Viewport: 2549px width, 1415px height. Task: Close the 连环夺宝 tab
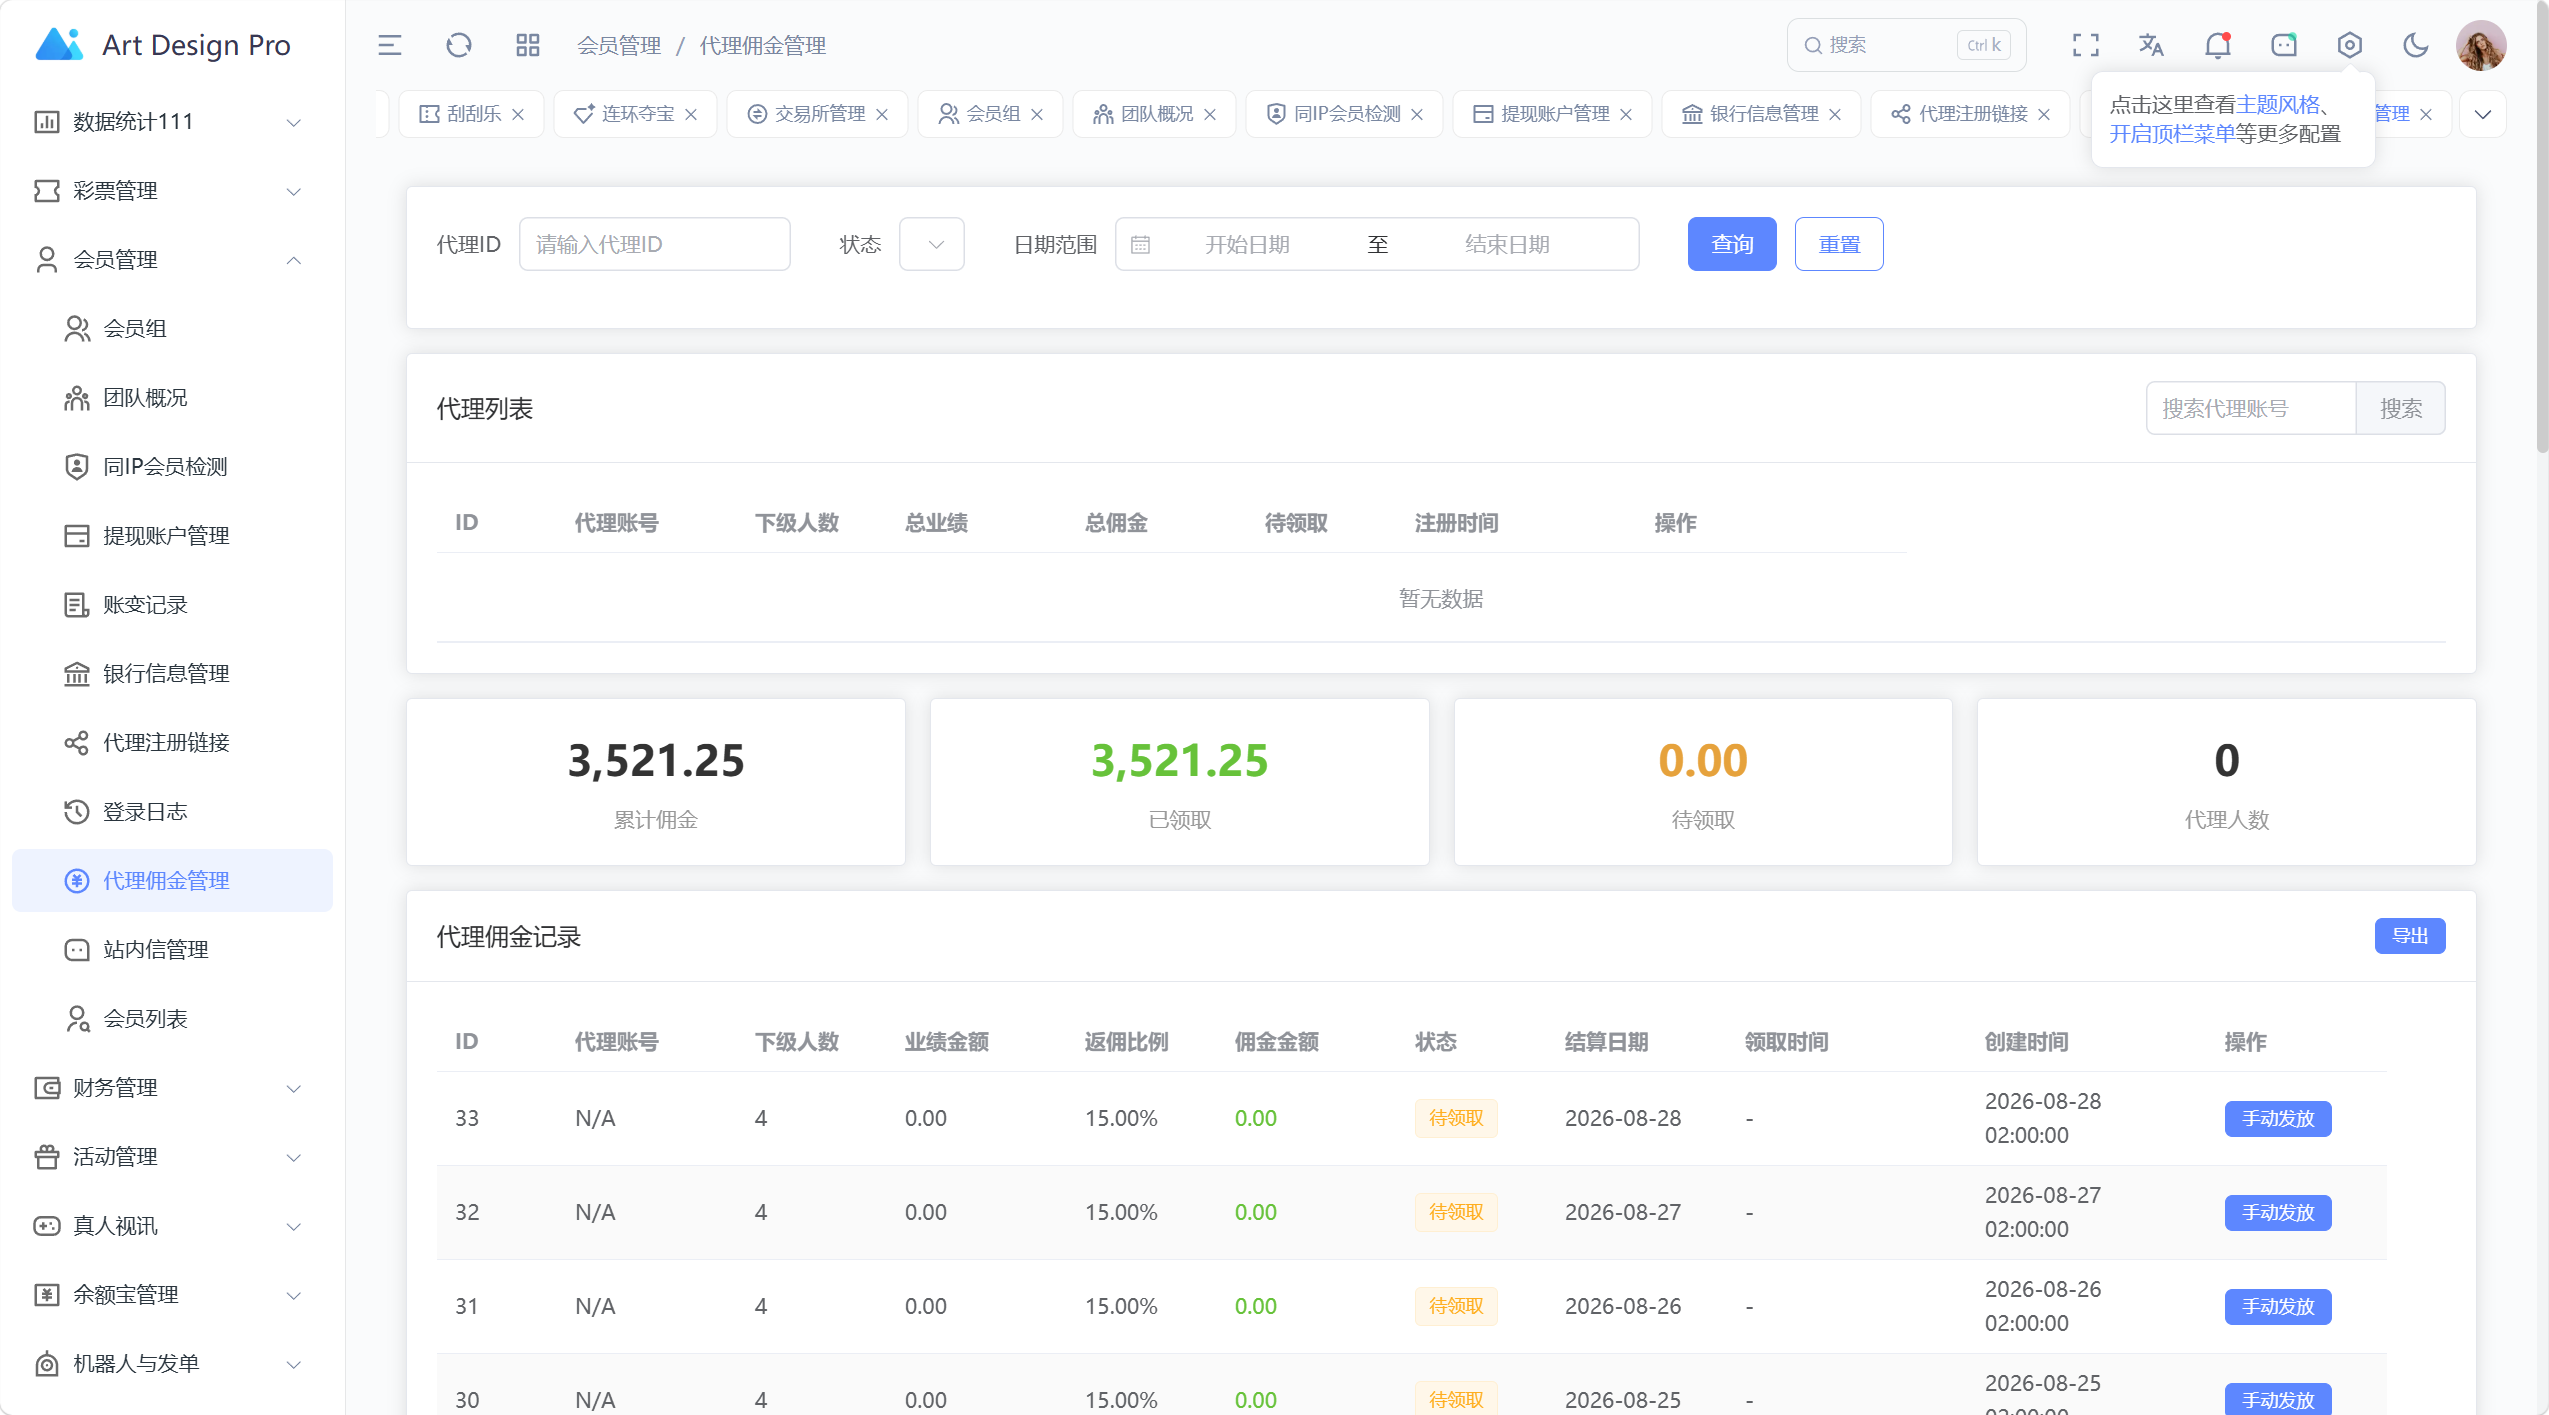(691, 114)
